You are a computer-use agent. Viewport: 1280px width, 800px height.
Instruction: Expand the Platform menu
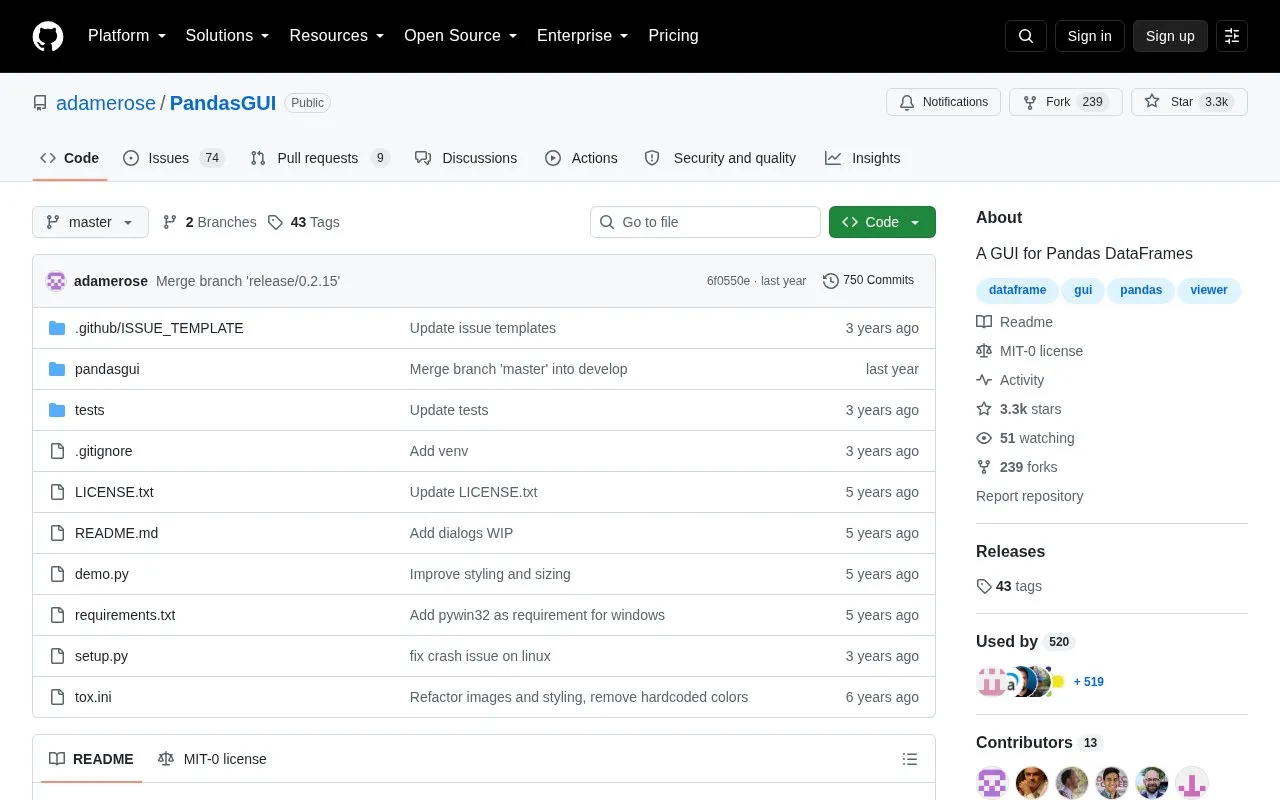(x=127, y=36)
